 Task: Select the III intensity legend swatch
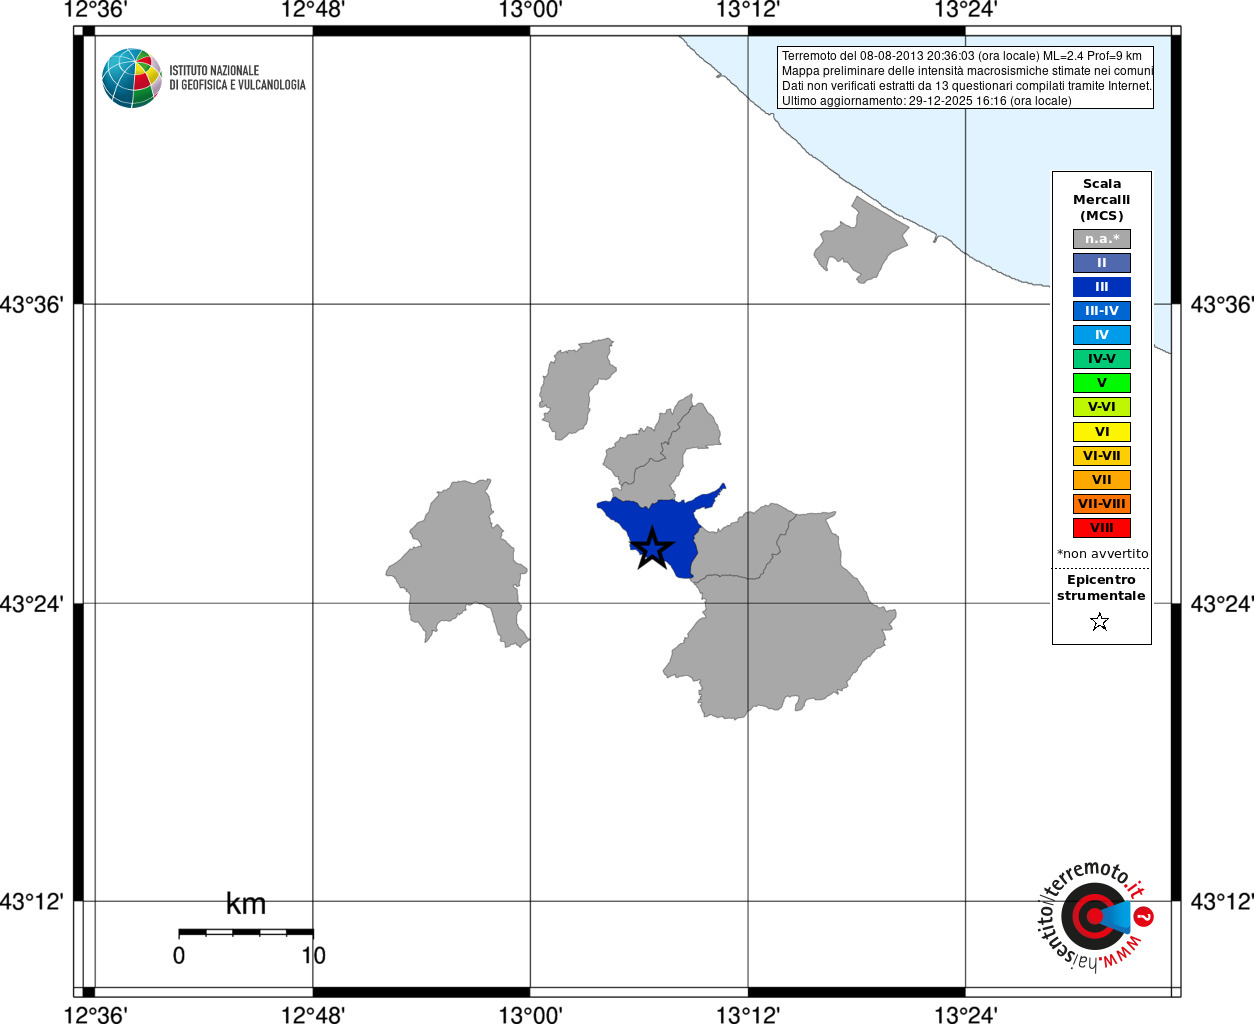click(1102, 287)
